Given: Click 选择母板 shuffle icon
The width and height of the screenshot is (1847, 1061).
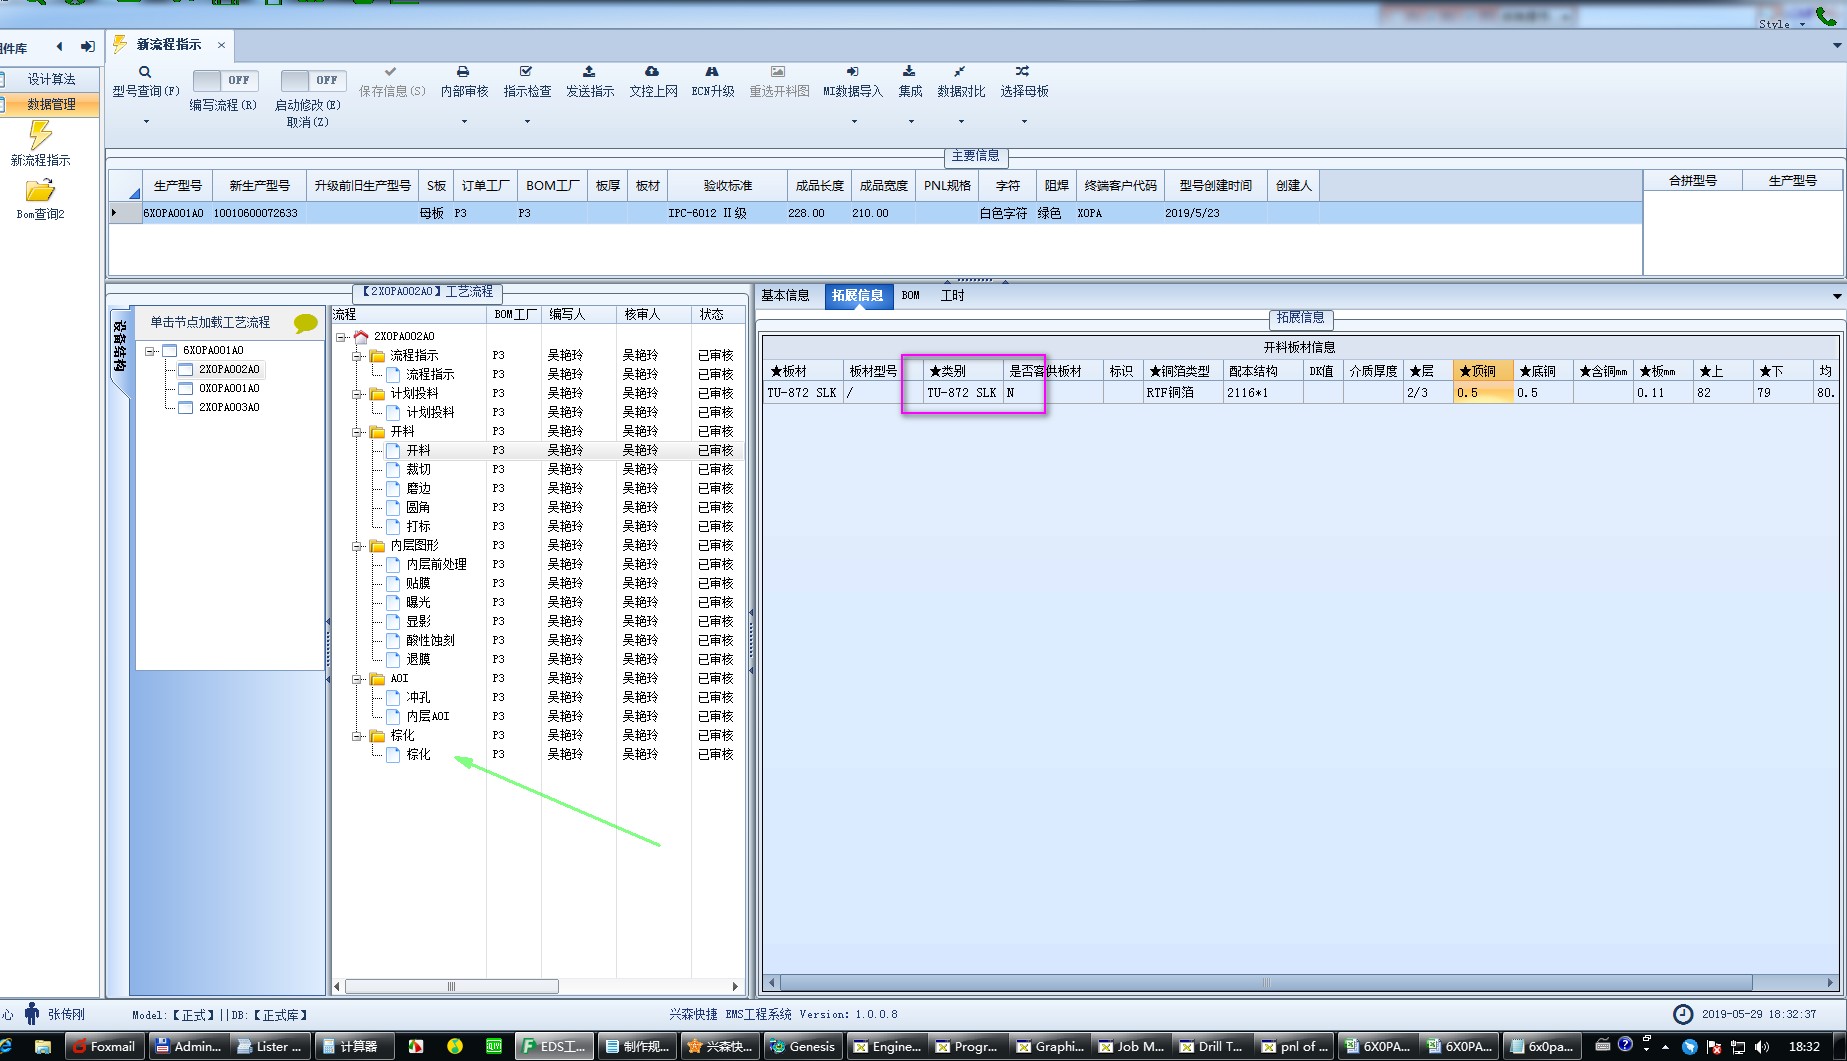Looking at the screenshot, I should 1022,72.
